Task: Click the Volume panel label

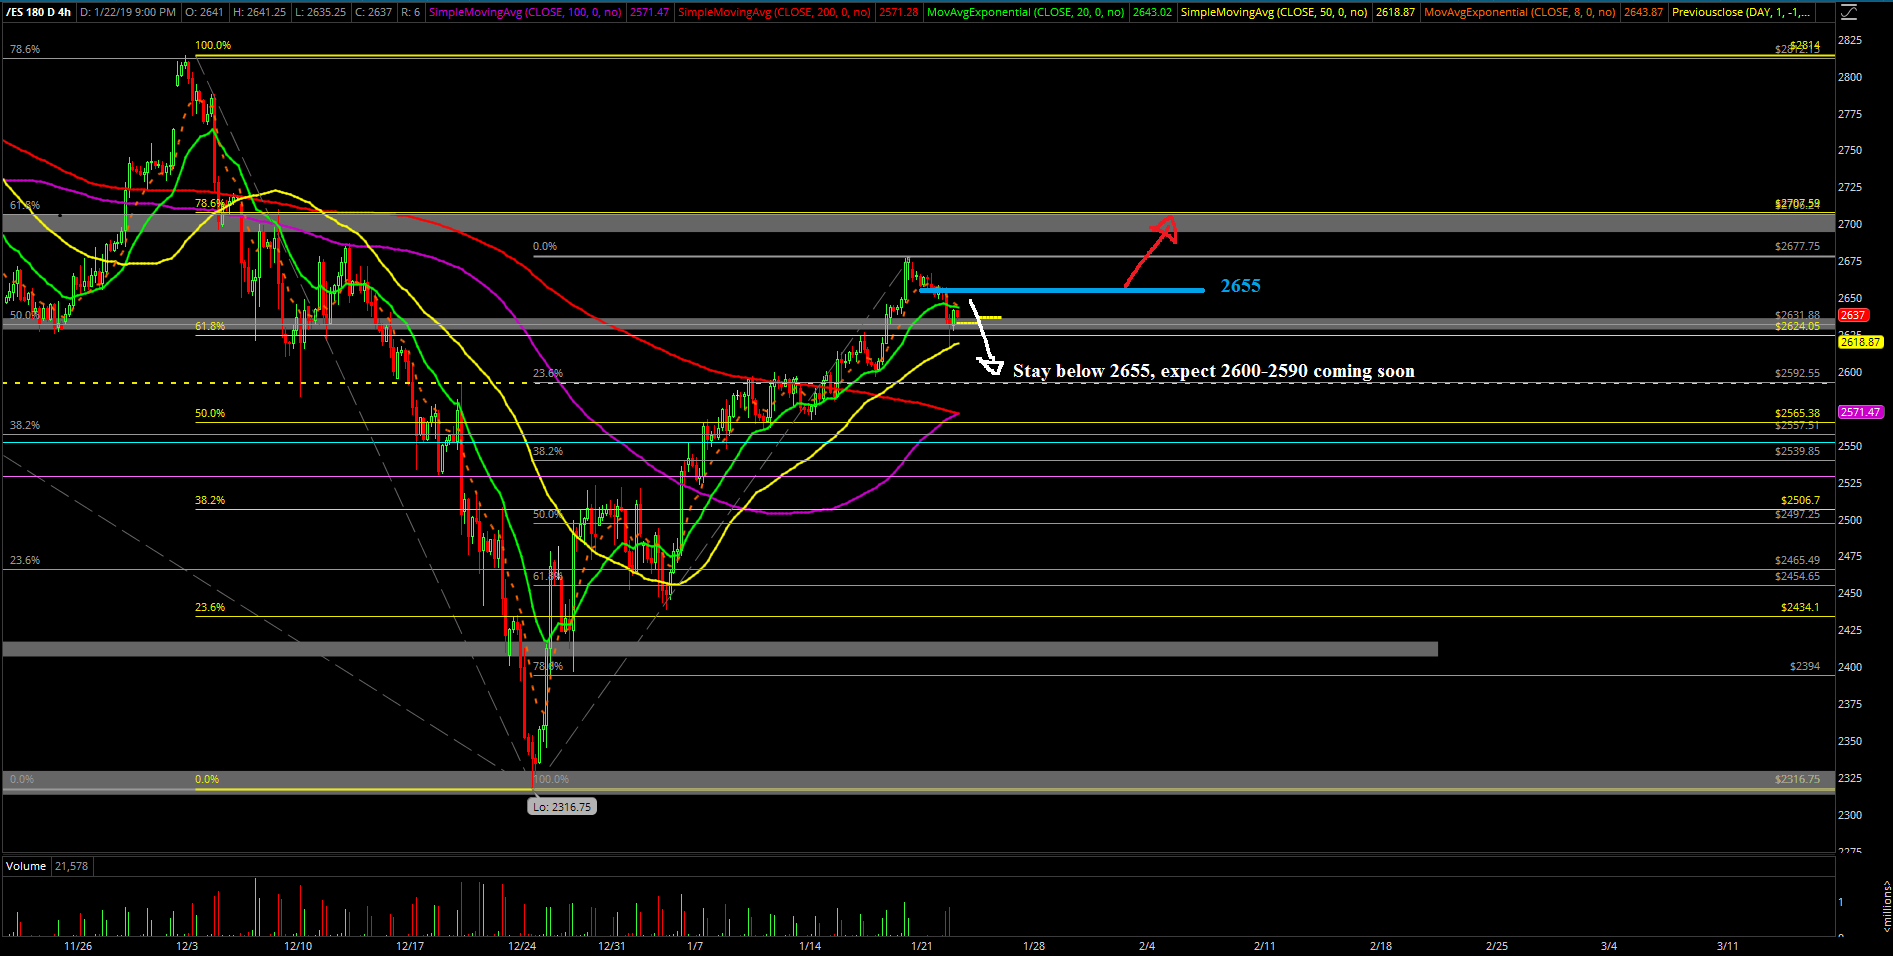Action: 26,866
